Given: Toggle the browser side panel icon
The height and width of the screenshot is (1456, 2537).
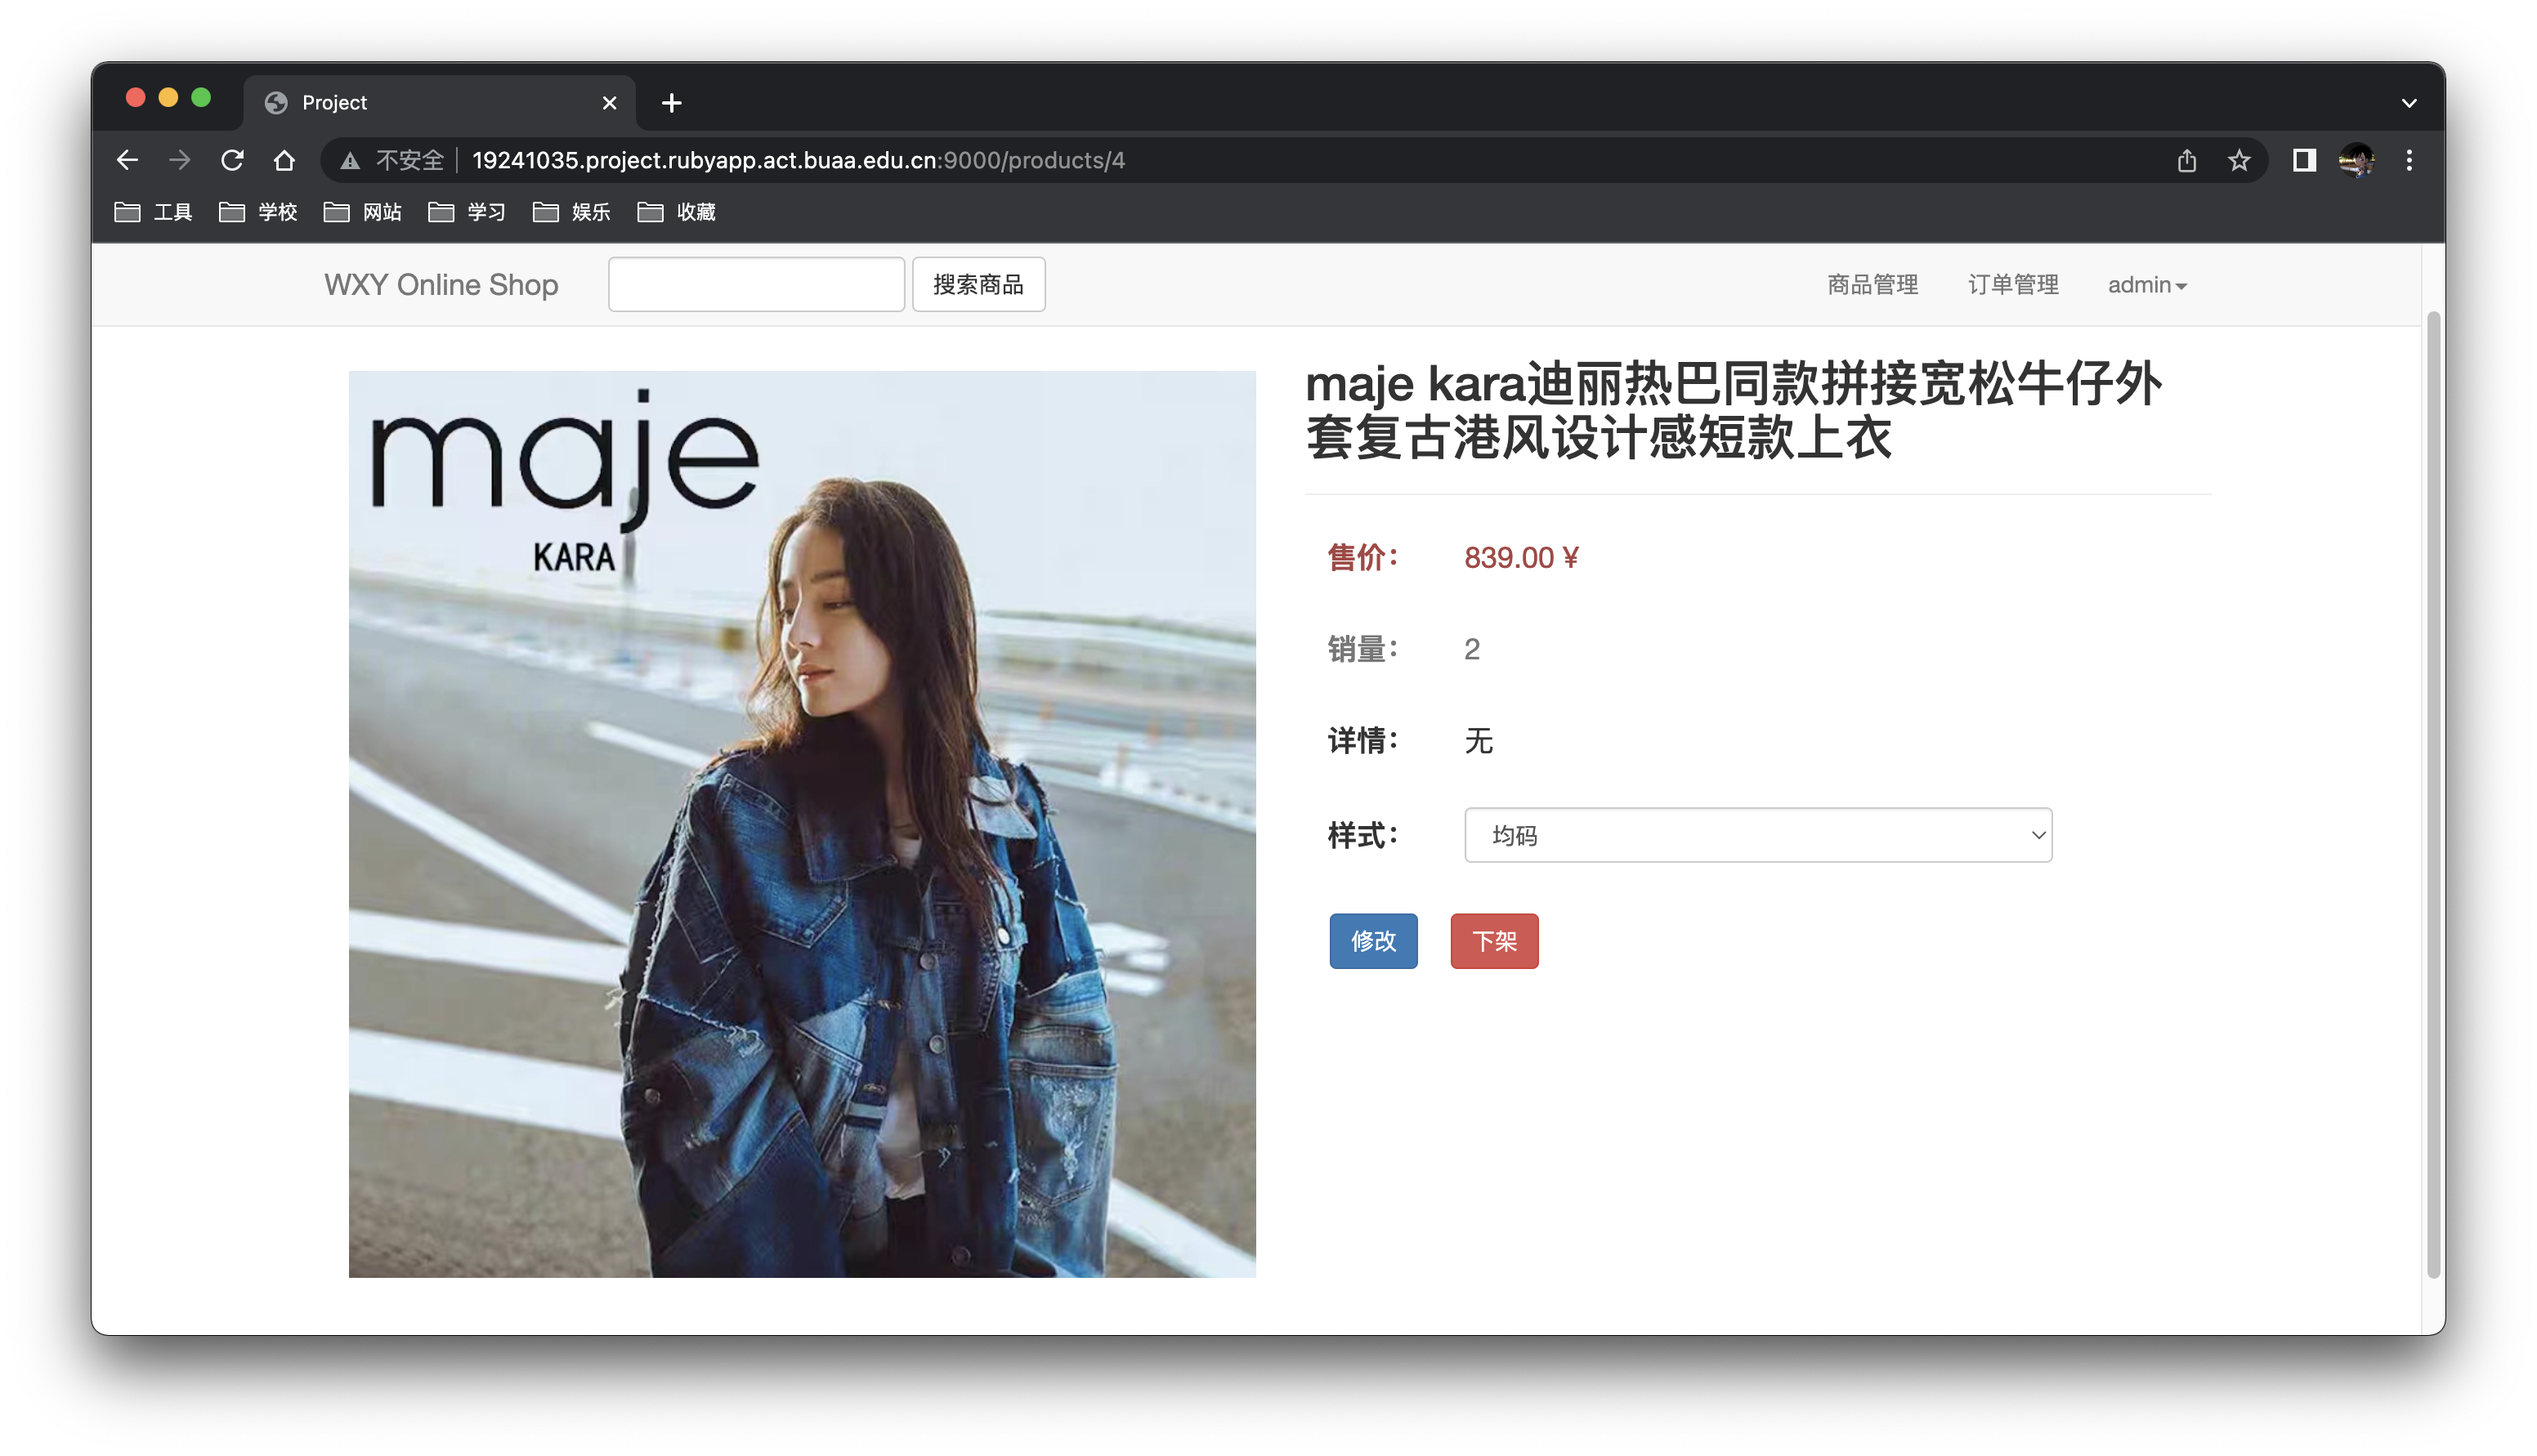Looking at the screenshot, I should (2304, 160).
